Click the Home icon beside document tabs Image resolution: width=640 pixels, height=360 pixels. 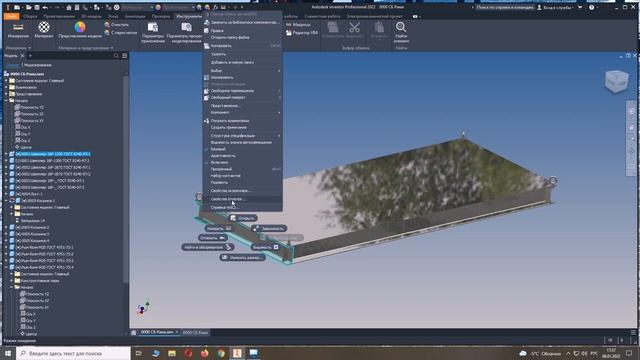pyautogui.click(x=133, y=333)
